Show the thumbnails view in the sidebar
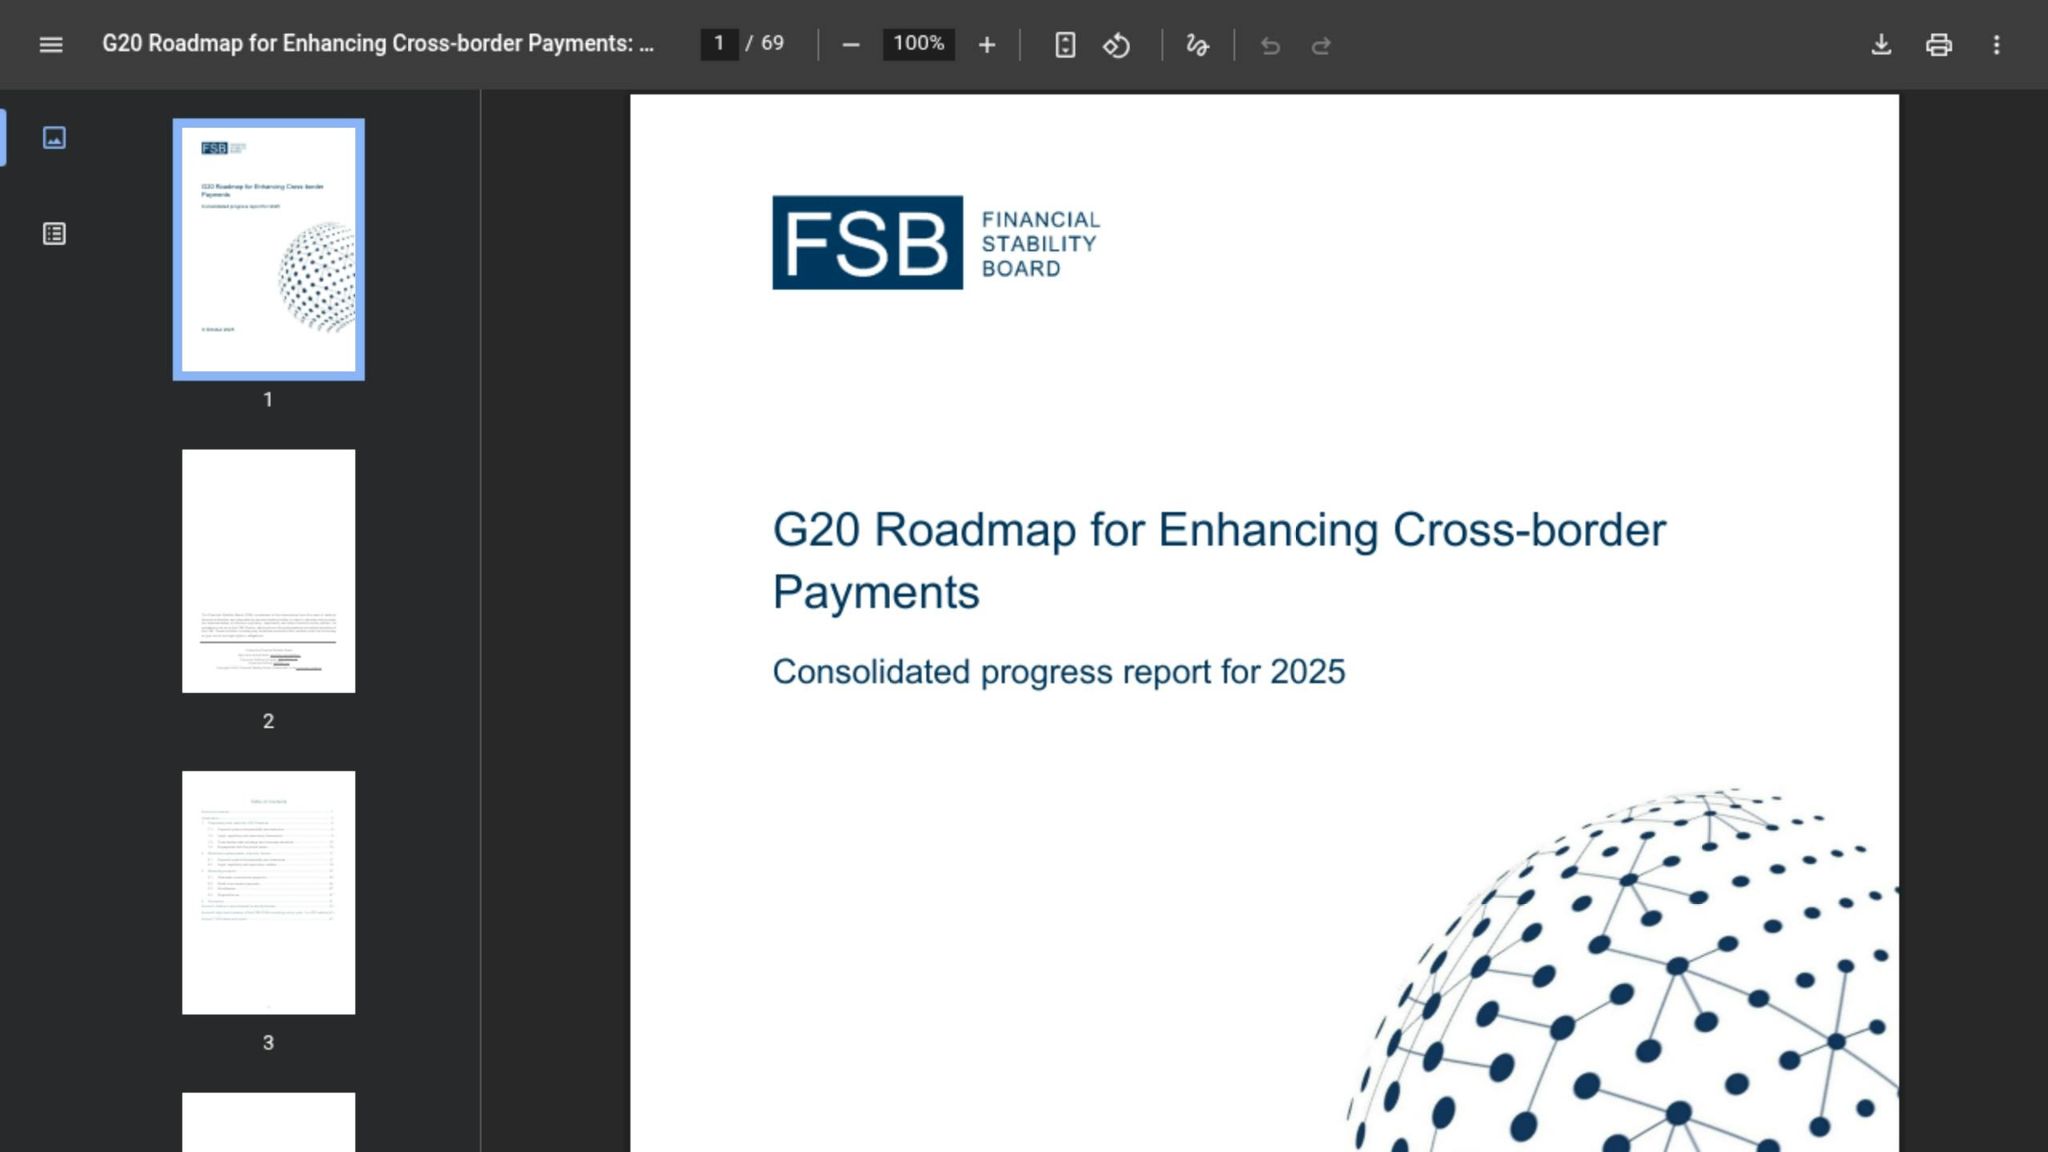 54,138
